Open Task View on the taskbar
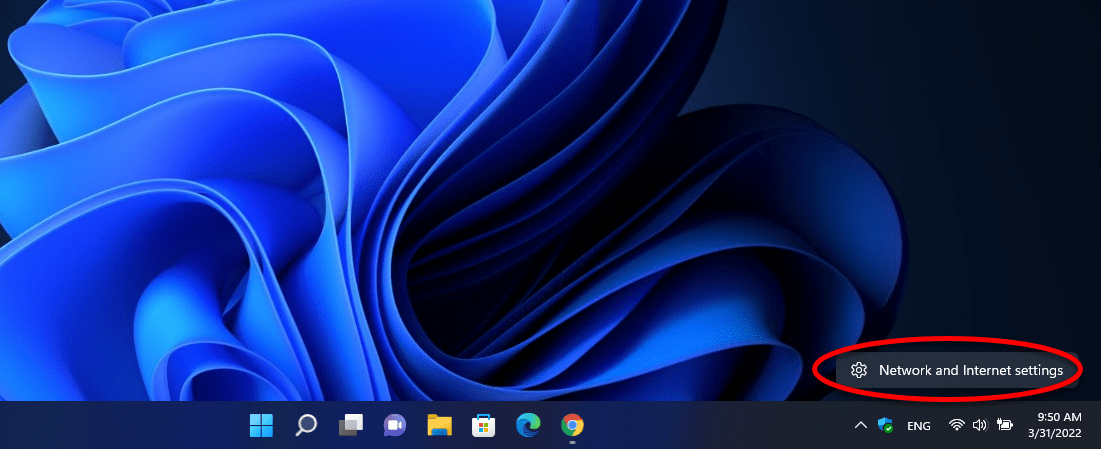This screenshot has height=449, width=1101. (350, 425)
